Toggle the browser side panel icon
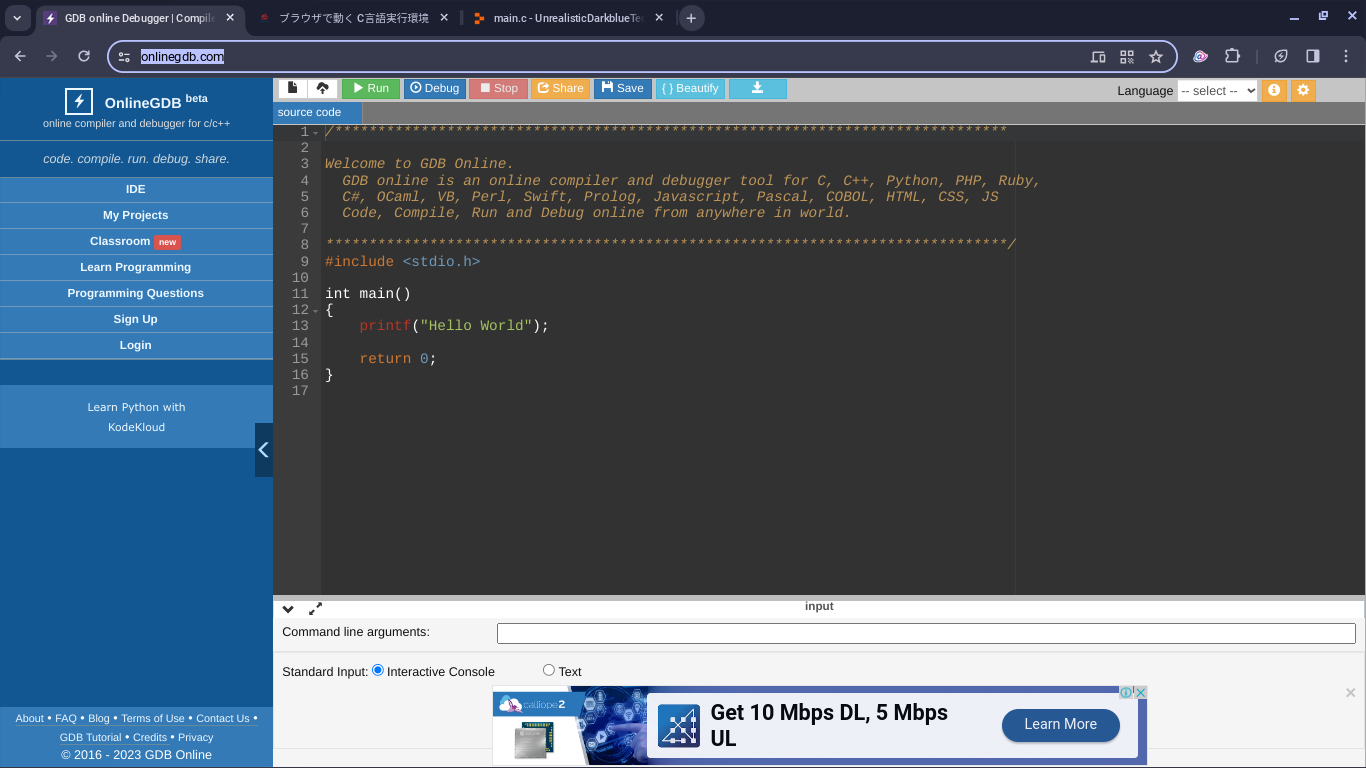Image resolution: width=1366 pixels, height=768 pixels. click(x=1313, y=56)
